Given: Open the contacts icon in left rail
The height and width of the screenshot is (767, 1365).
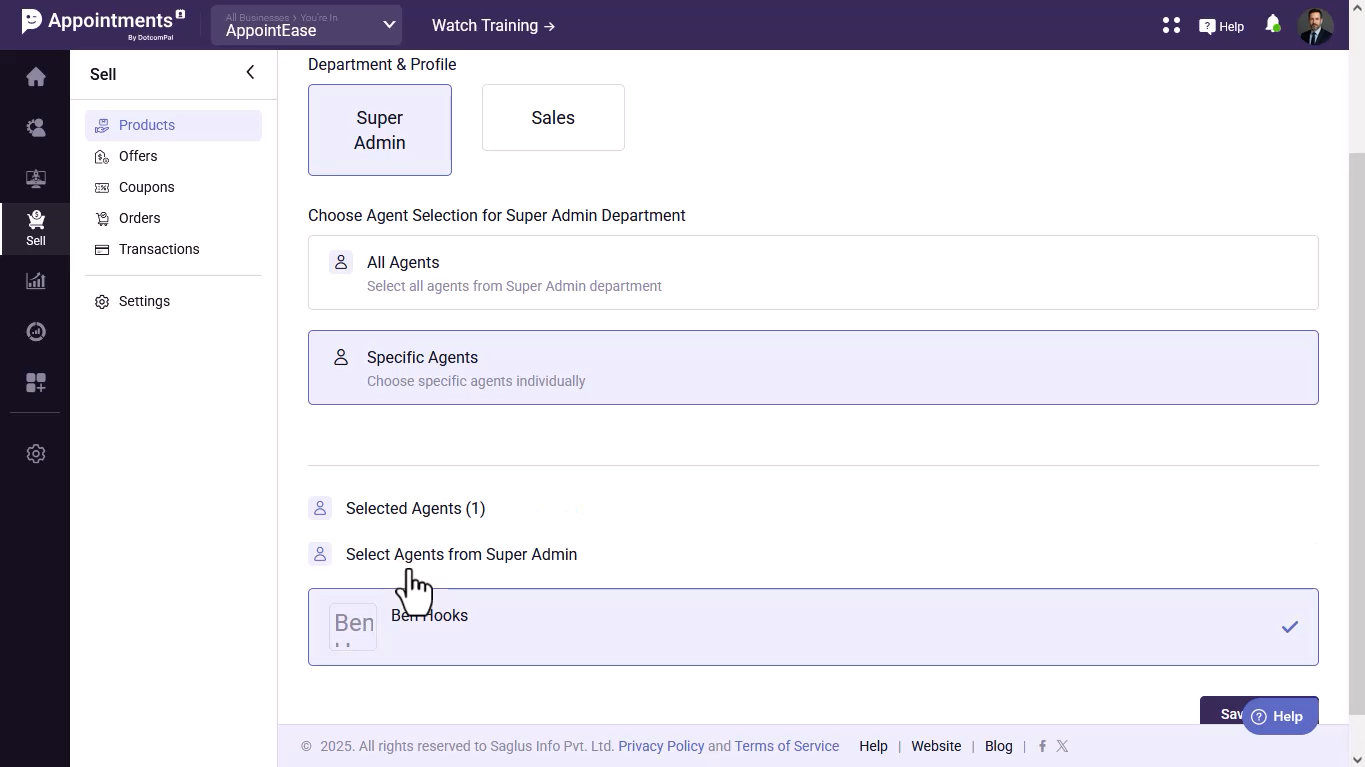Looking at the screenshot, I should tap(36, 128).
